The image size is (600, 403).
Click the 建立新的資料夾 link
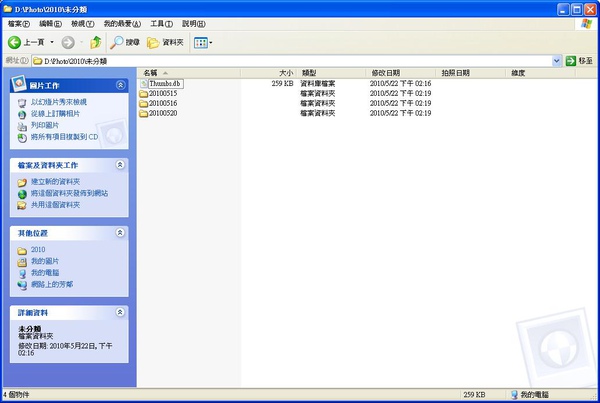[55, 182]
